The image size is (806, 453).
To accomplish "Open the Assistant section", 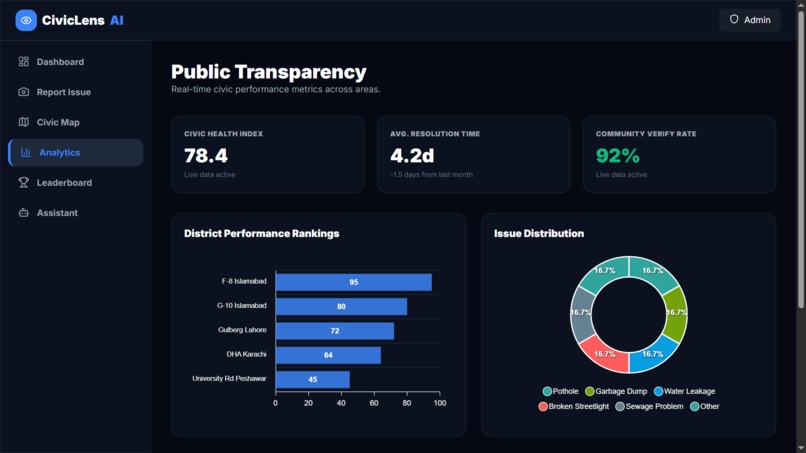I will [76, 213].
